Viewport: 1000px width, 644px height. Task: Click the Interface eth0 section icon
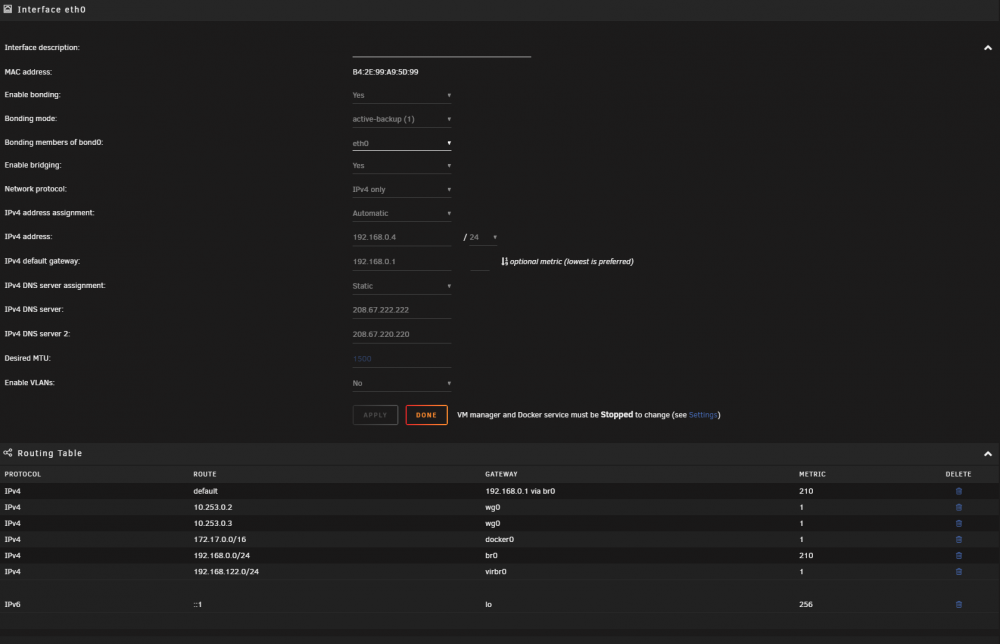click(x=8, y=9)
